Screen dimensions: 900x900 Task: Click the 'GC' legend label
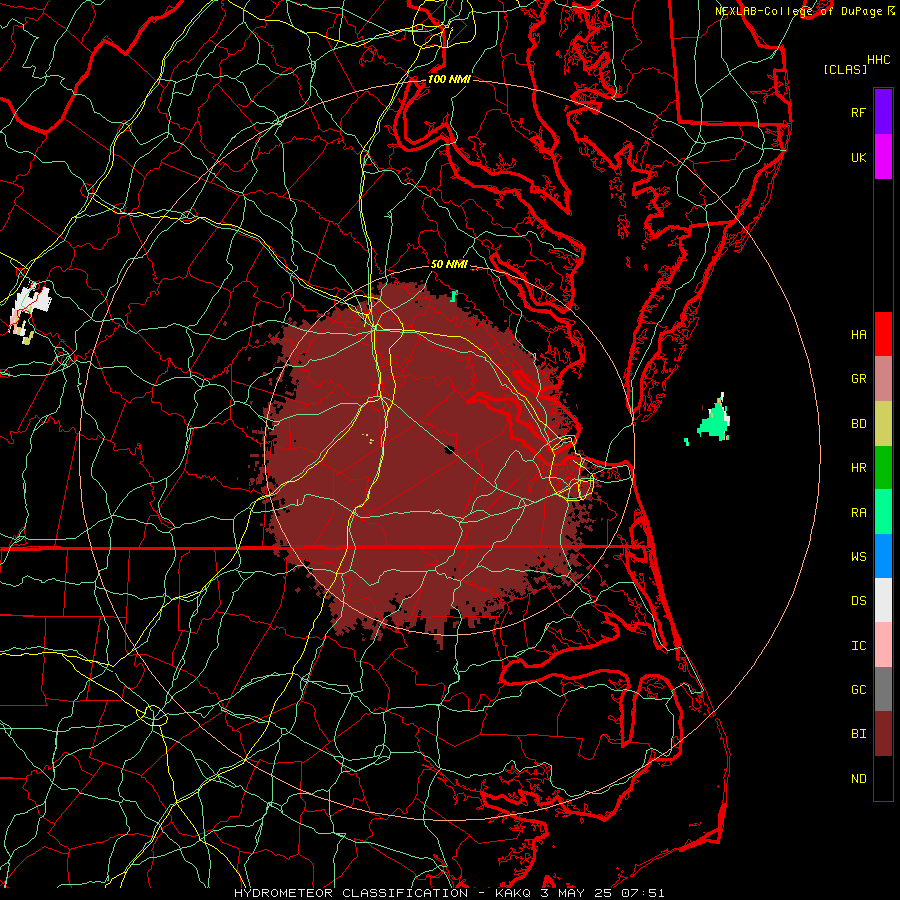pyautogui.click(x=858, y=689)
